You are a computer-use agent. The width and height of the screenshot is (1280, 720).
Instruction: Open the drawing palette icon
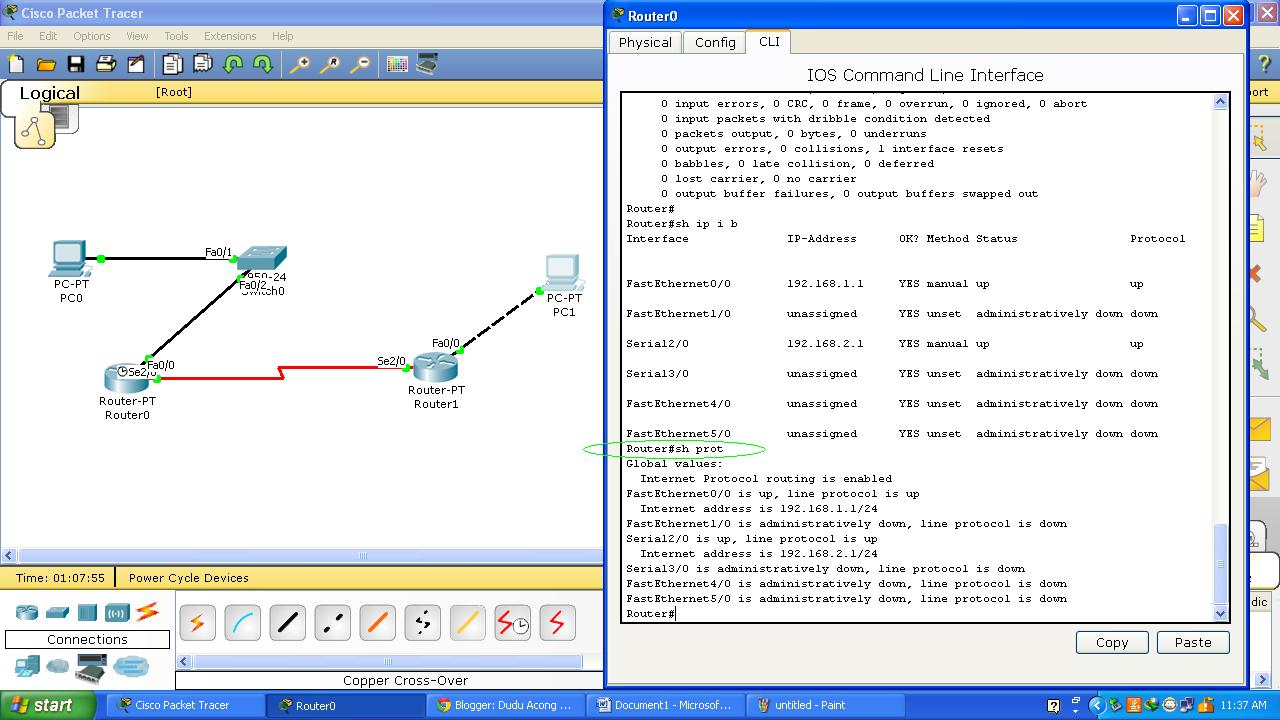397,64
